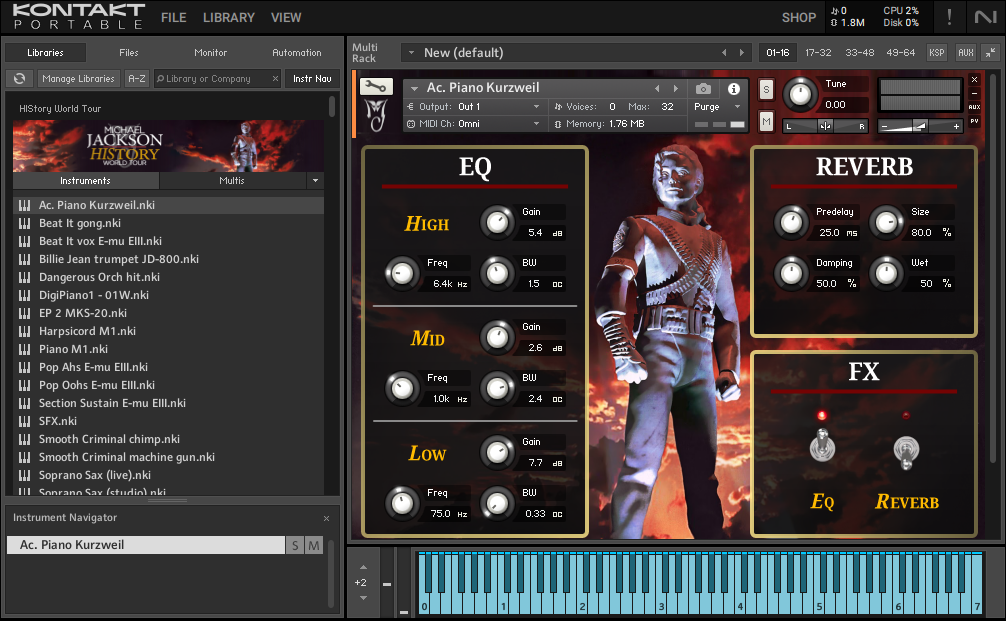Go to the next instrument preset arrow
Screen dimensions: 1006x621
point(676,88)
